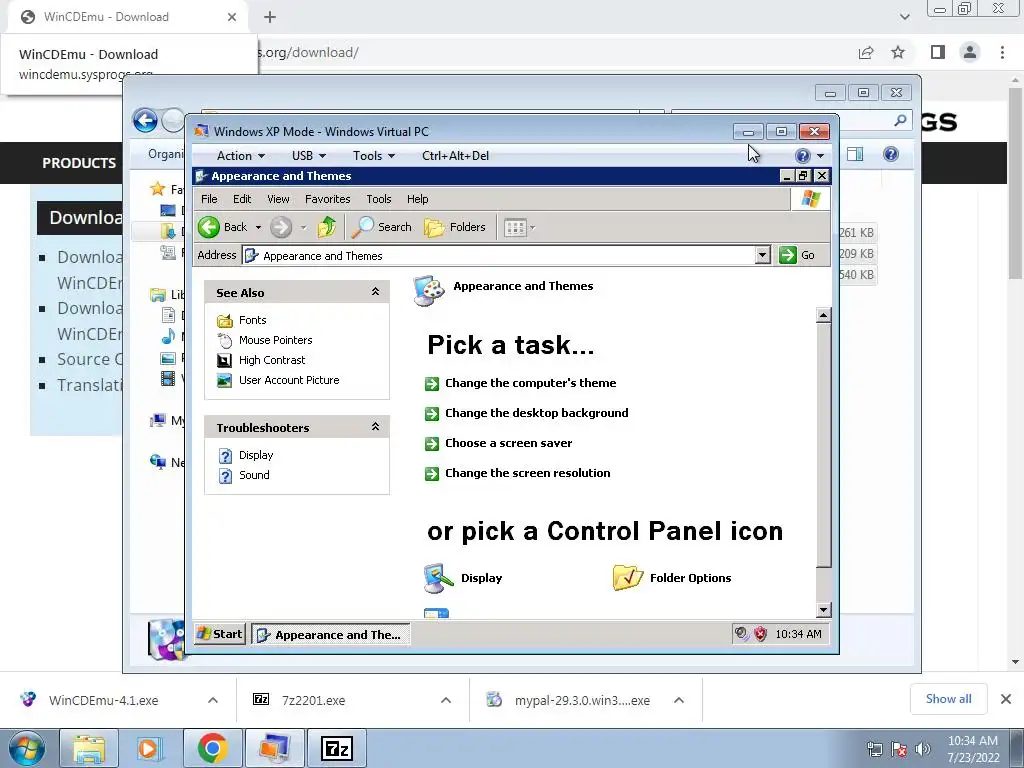
Task: Click the XP Forward arrow button
Action: [281, 227]
